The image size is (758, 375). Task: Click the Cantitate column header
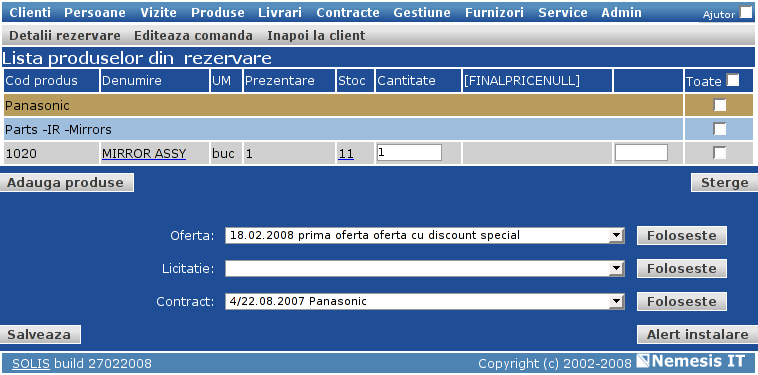tap(418, 80)
